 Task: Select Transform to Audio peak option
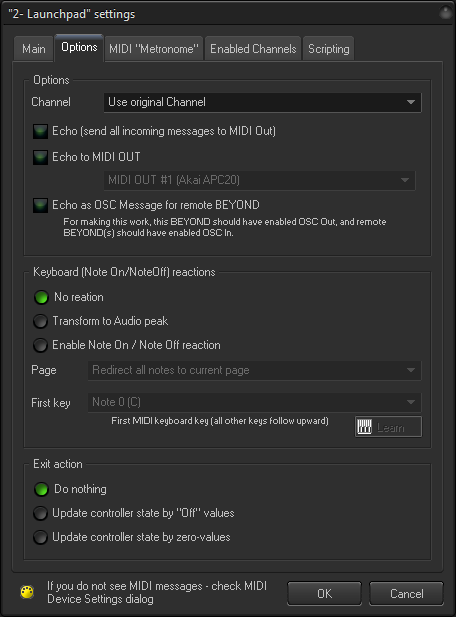[40, 321]
